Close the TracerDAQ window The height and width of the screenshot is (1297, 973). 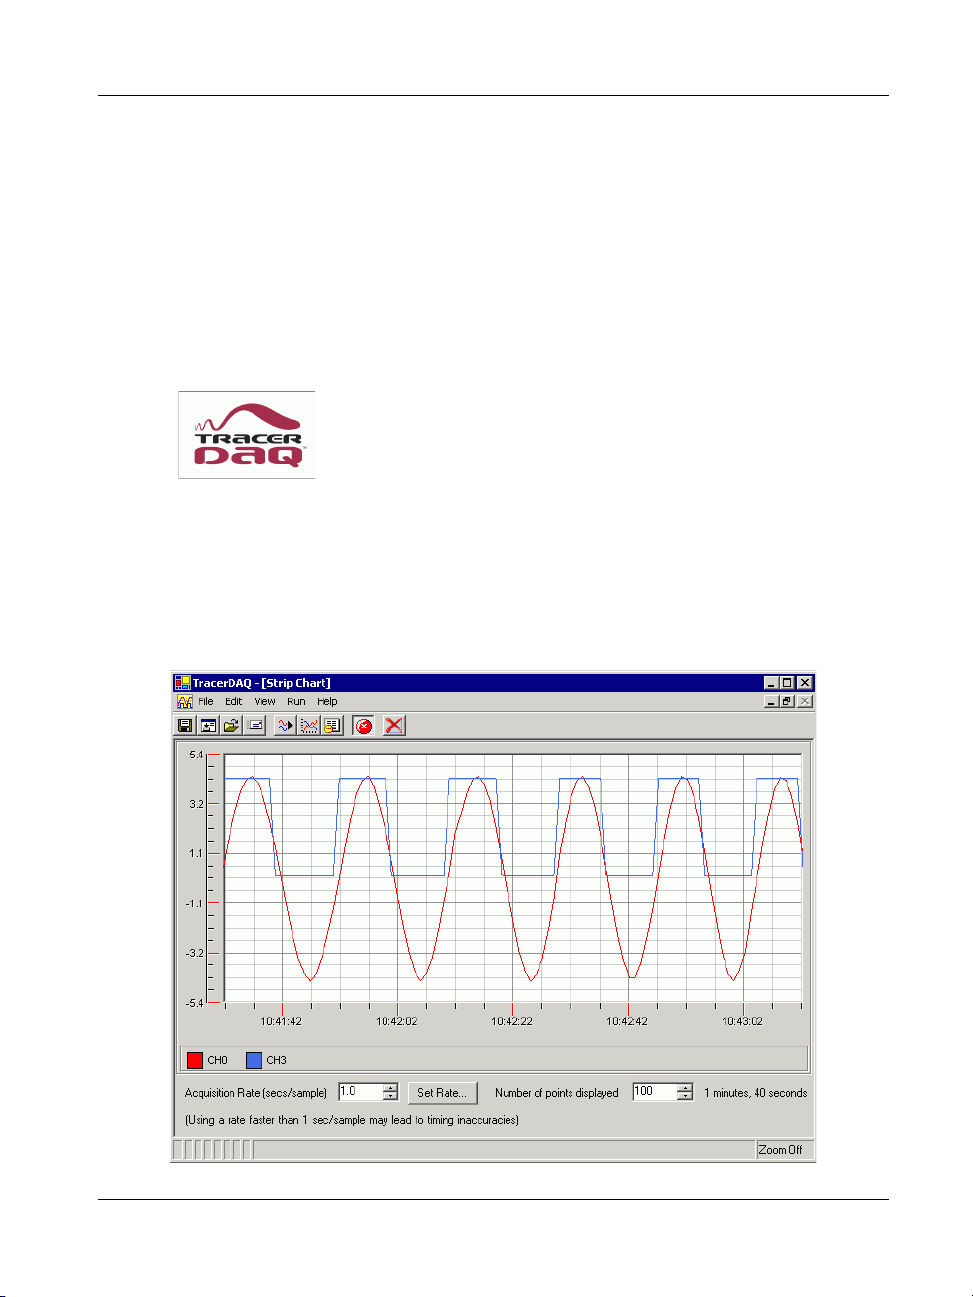(805, 683)
